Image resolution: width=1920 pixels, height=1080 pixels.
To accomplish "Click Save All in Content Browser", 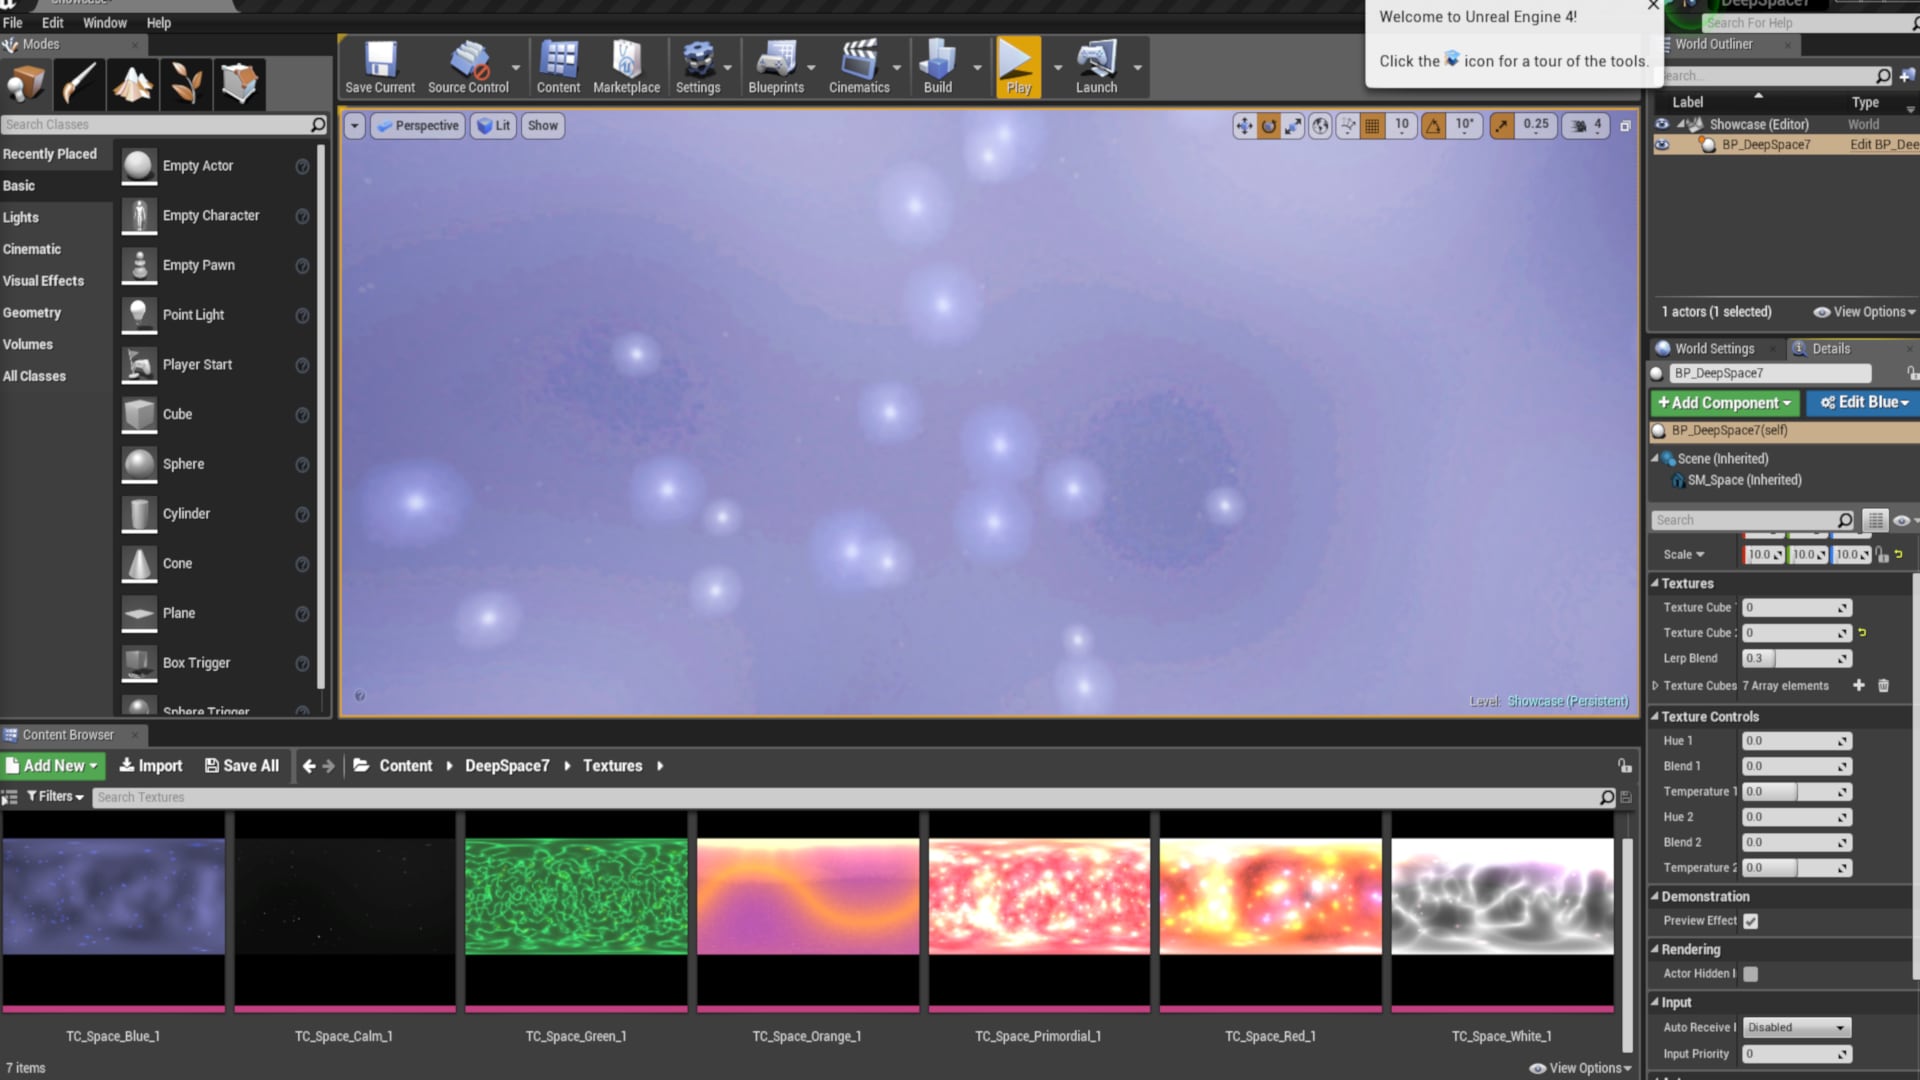I will tap(242, 766).
